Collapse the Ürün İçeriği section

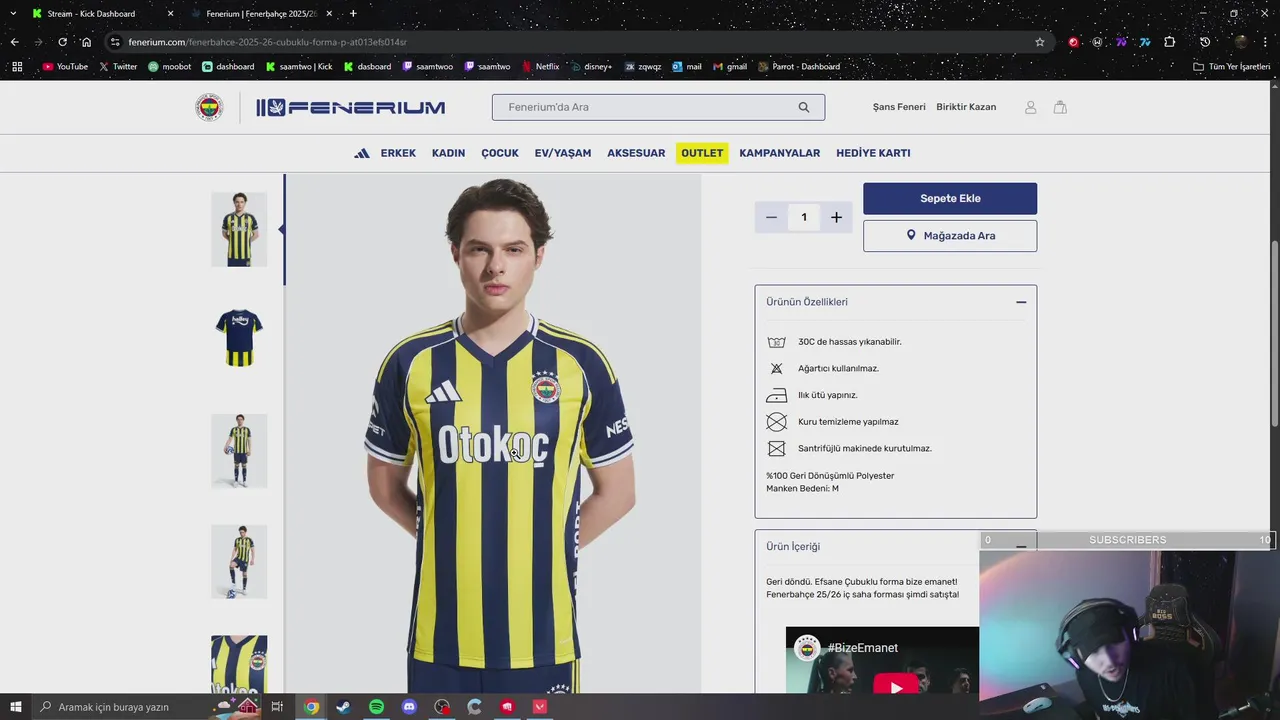pyautogui.click(x=1021, y=546)
